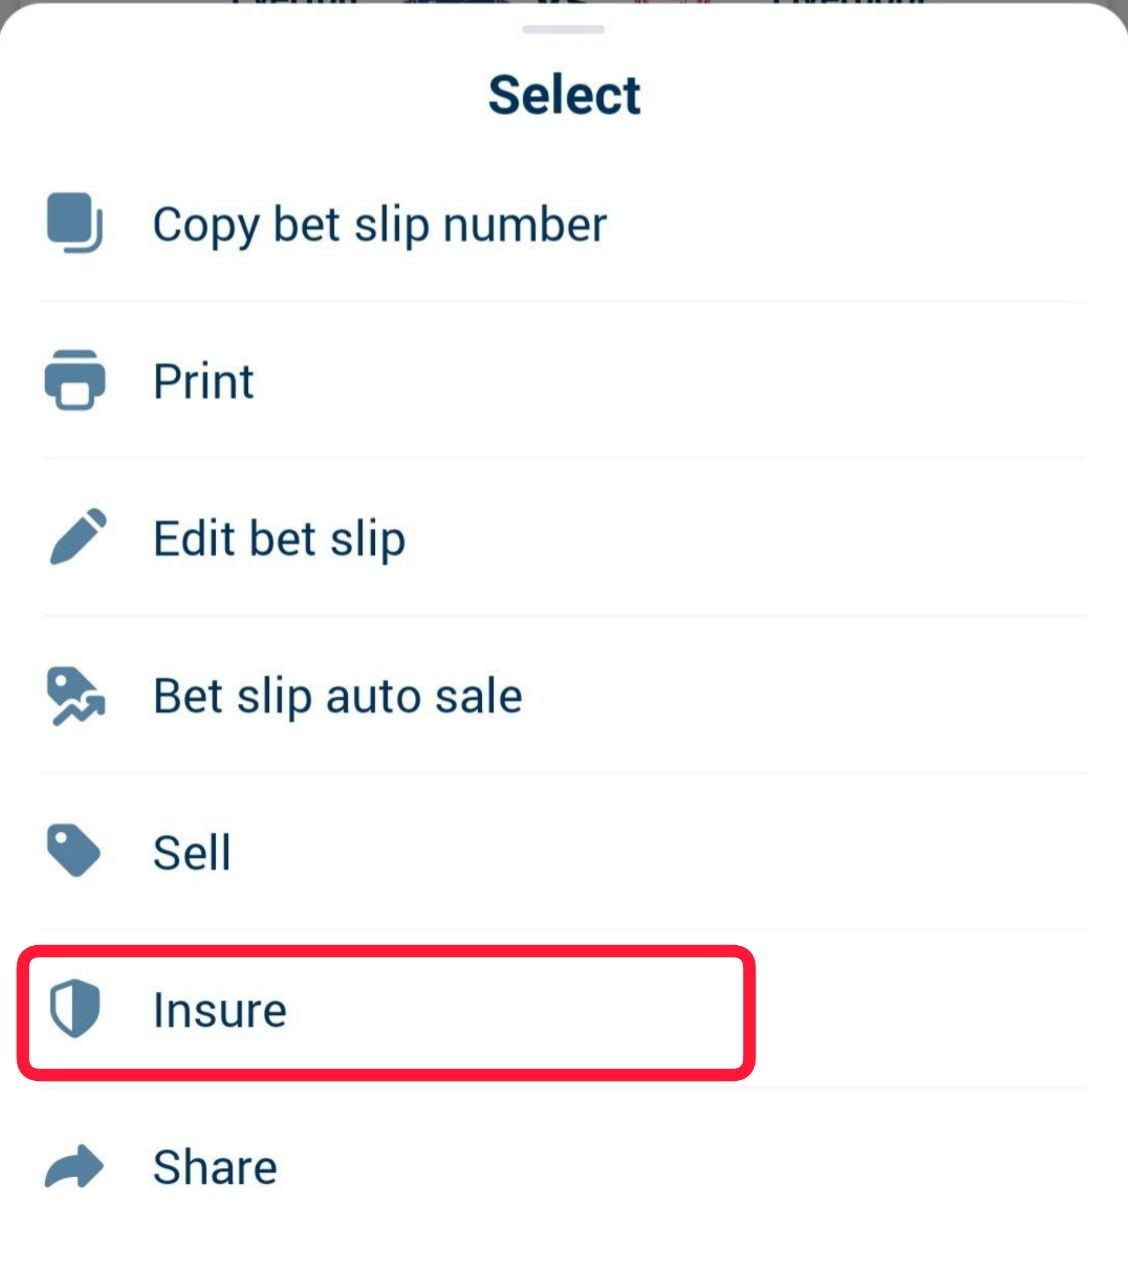Viewport: 1128px width, 1280px height.
Task: Choose the Print option label
Action: pos(203,381)
